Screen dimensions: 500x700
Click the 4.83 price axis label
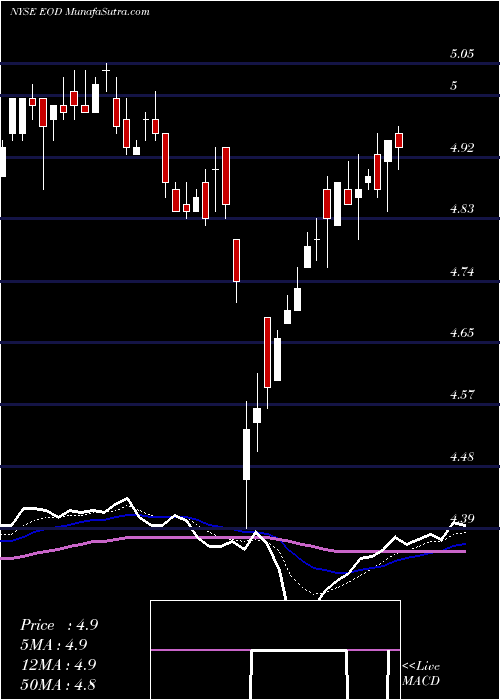pos(462,209)
